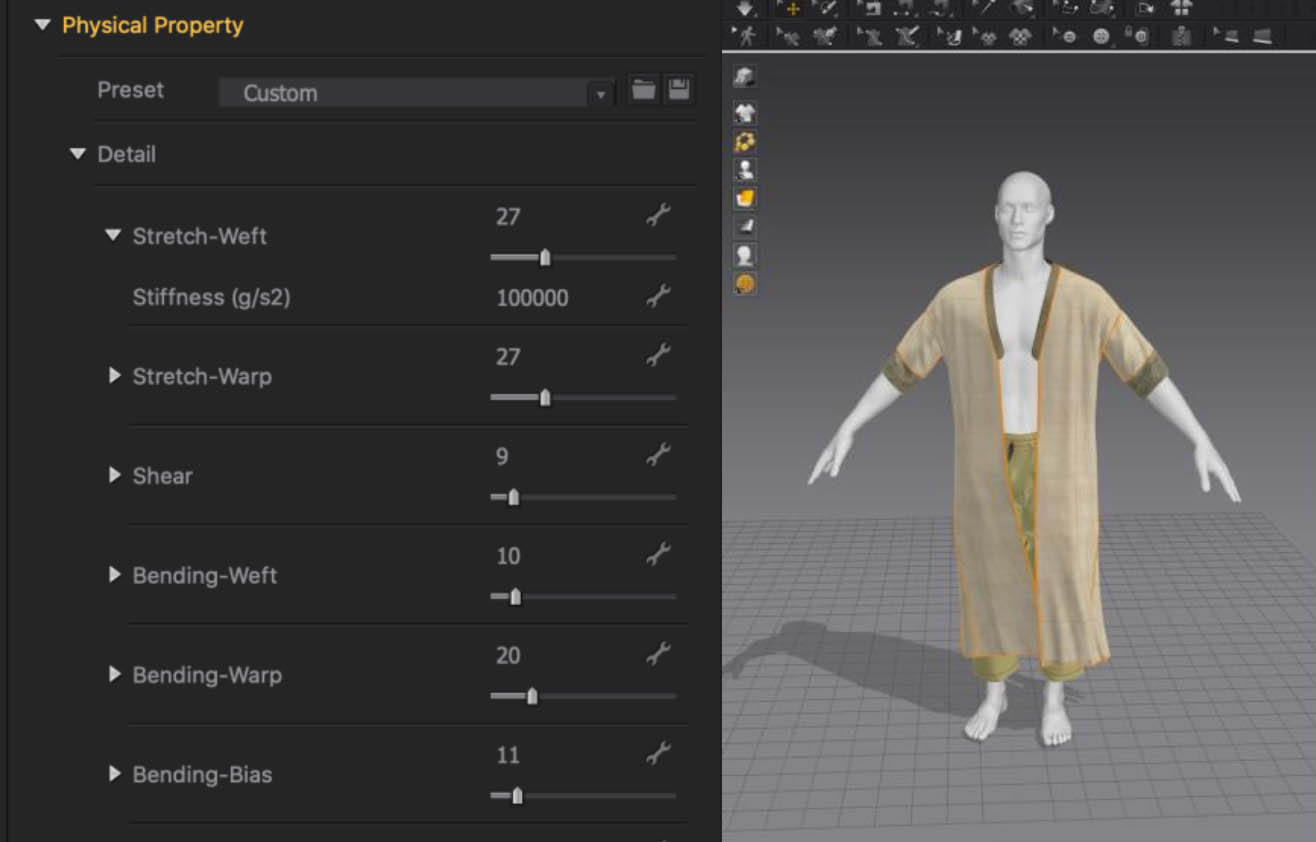The height and width of the screenshot is (842, 1316).
Task: Open the Preset Custom dropdown
Action: pos(415,93)
